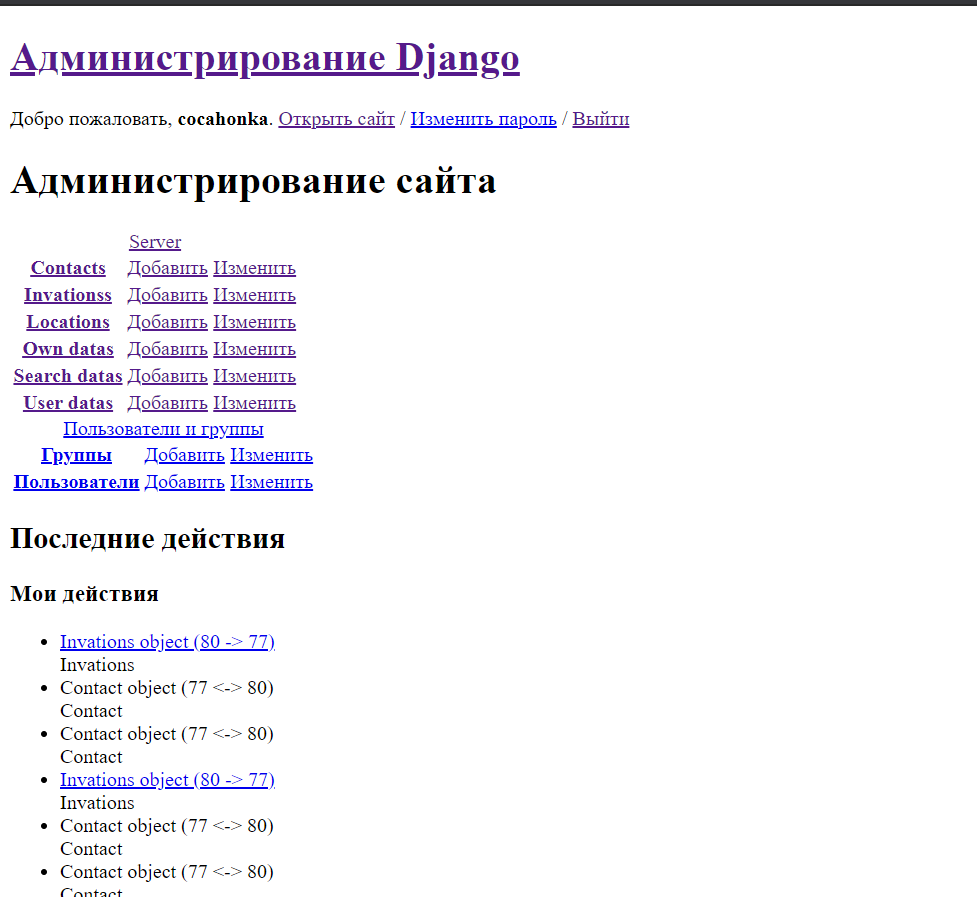Log out via the Выйти link
This screenshot has width=977, height=897.
point(601,119)
